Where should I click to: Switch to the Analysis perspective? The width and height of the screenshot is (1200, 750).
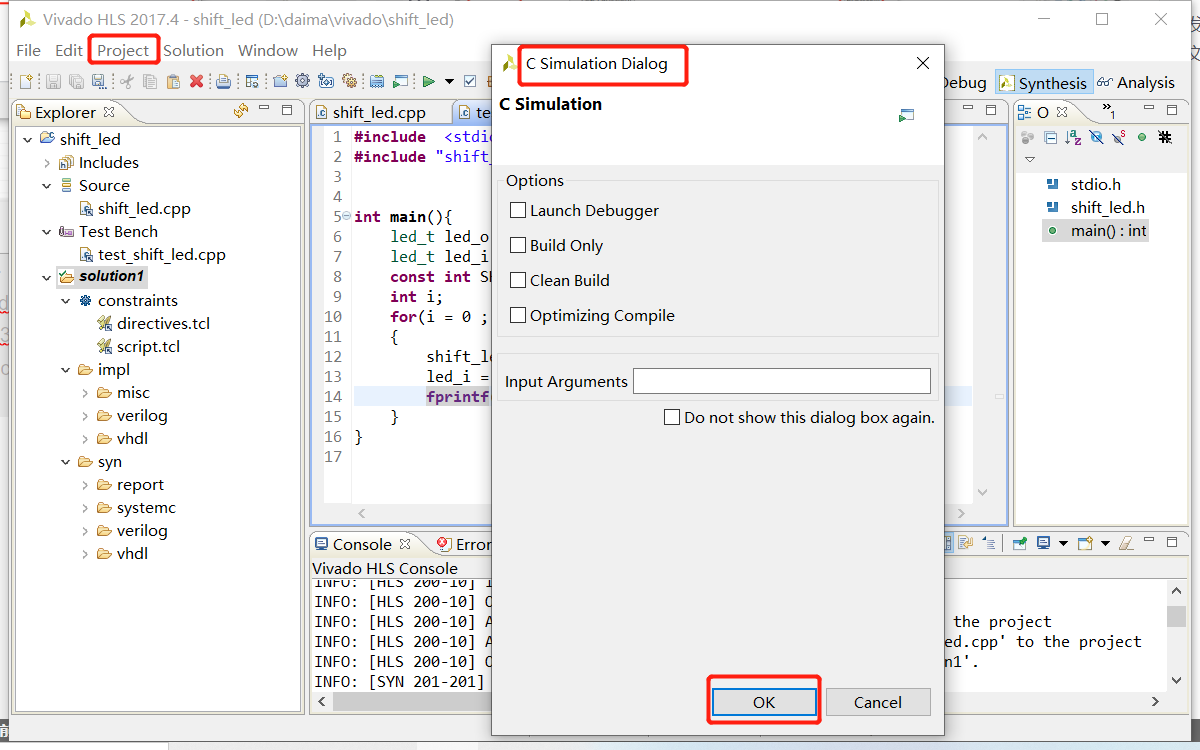(x=1136, y=83)
